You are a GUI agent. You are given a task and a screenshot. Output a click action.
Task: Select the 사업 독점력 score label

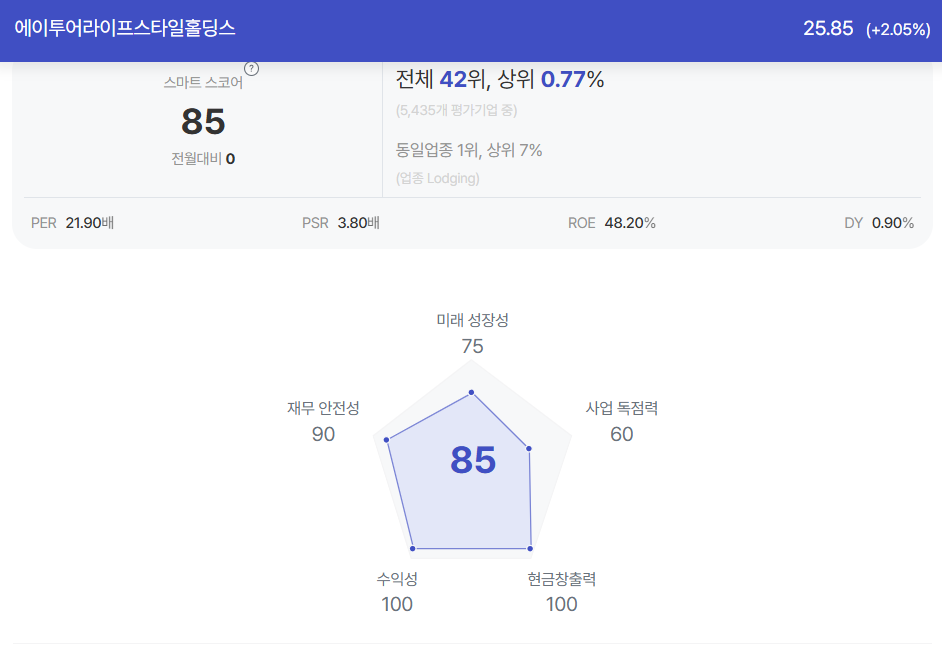coord(622,409)
